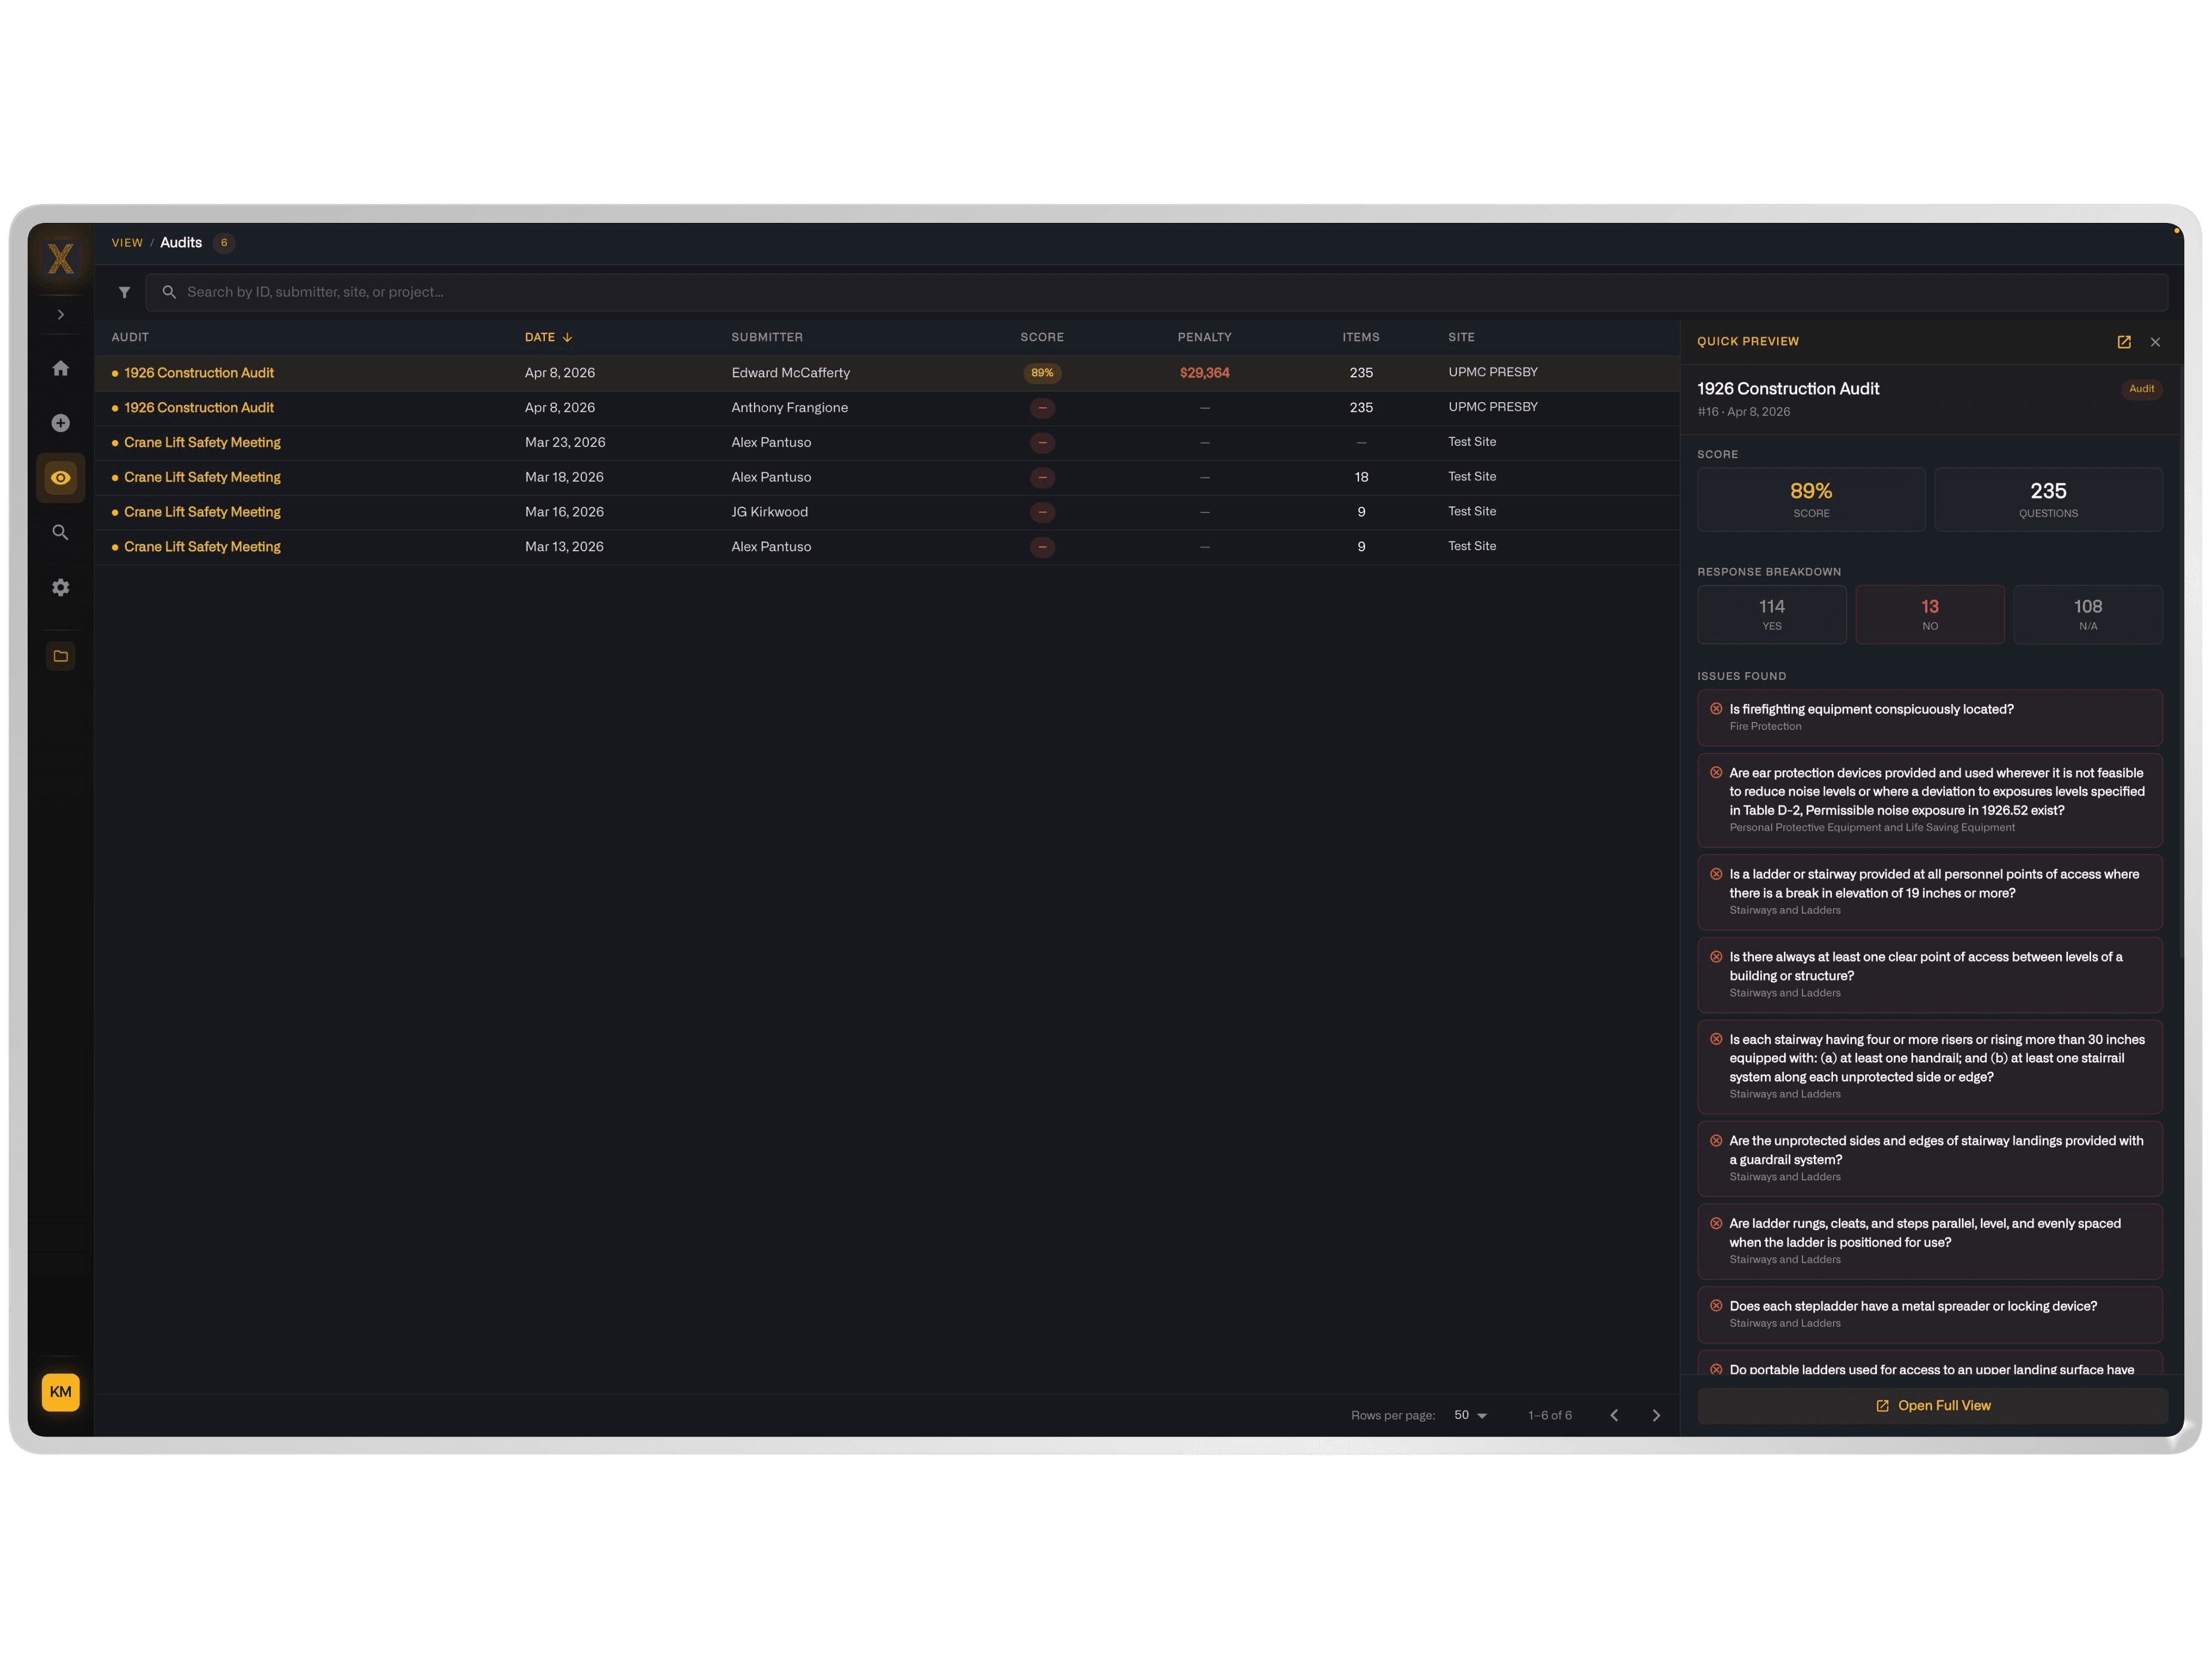Image resolution: width=2212 pixels, height=1659 pixels.
Task: Click UPMC PRESBY site in first row
Action: point(1493,372)
